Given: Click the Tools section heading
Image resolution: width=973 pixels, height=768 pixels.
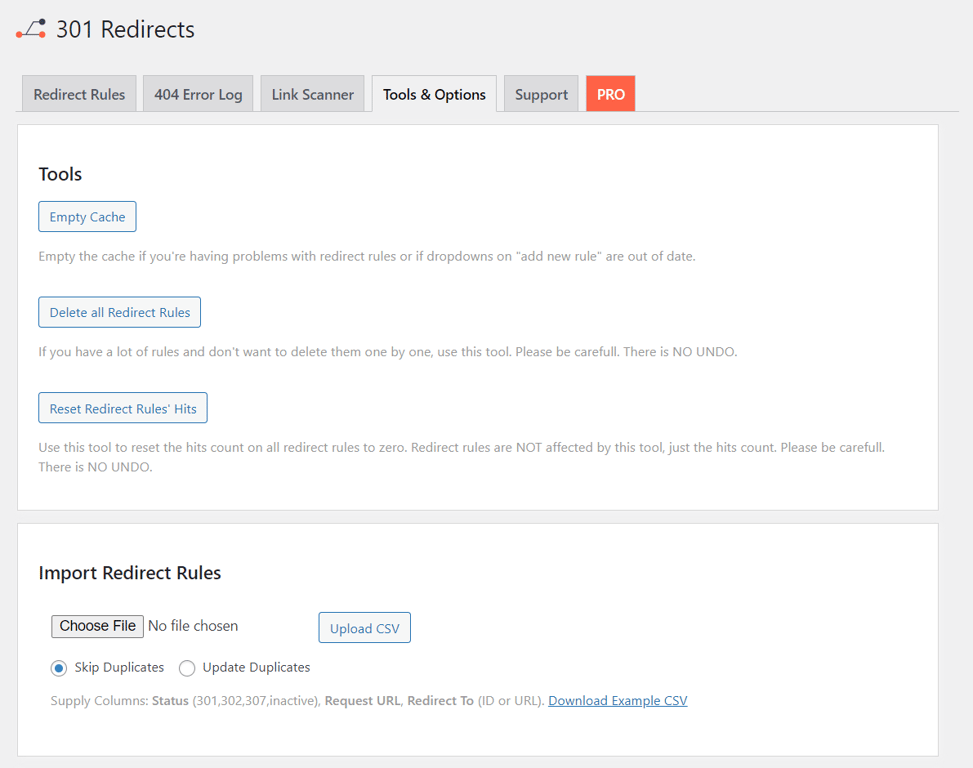Looking at the screenshot, I should pyautogui.click(x=59, y=173).
